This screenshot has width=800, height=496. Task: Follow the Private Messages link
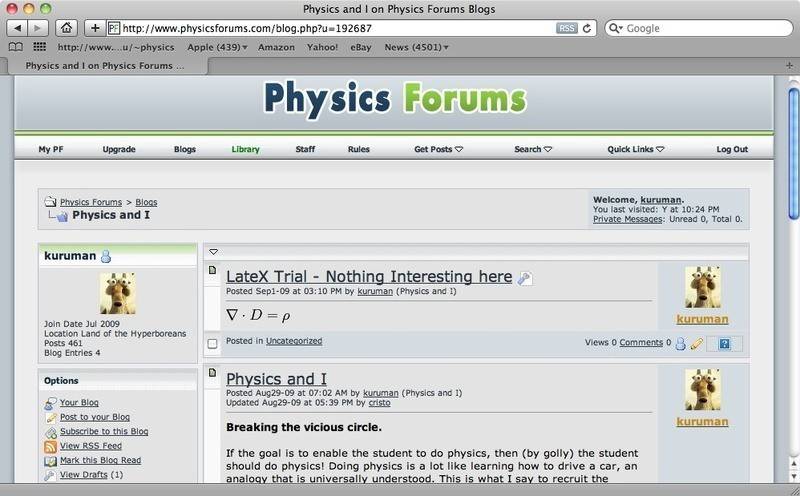pos(628,219)
